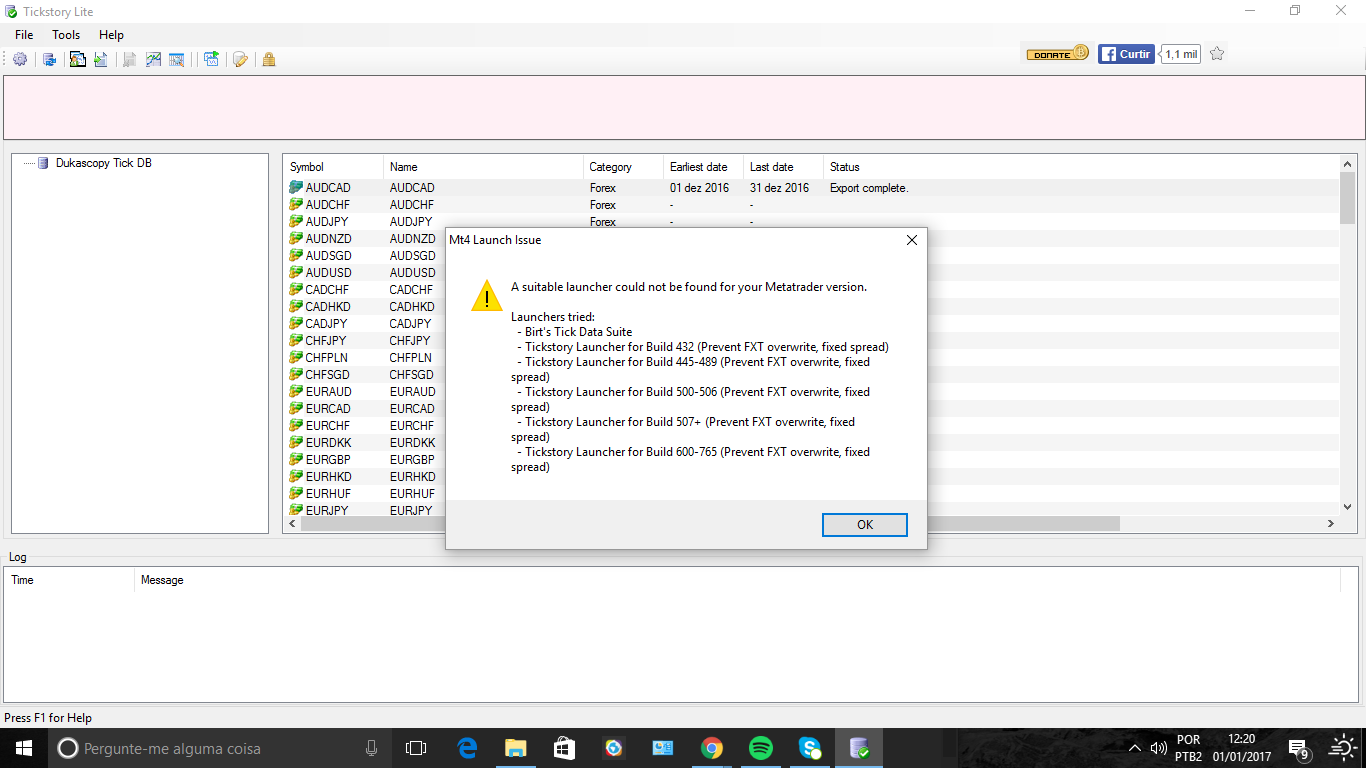Open the Help menu

(x=111, y=35)
